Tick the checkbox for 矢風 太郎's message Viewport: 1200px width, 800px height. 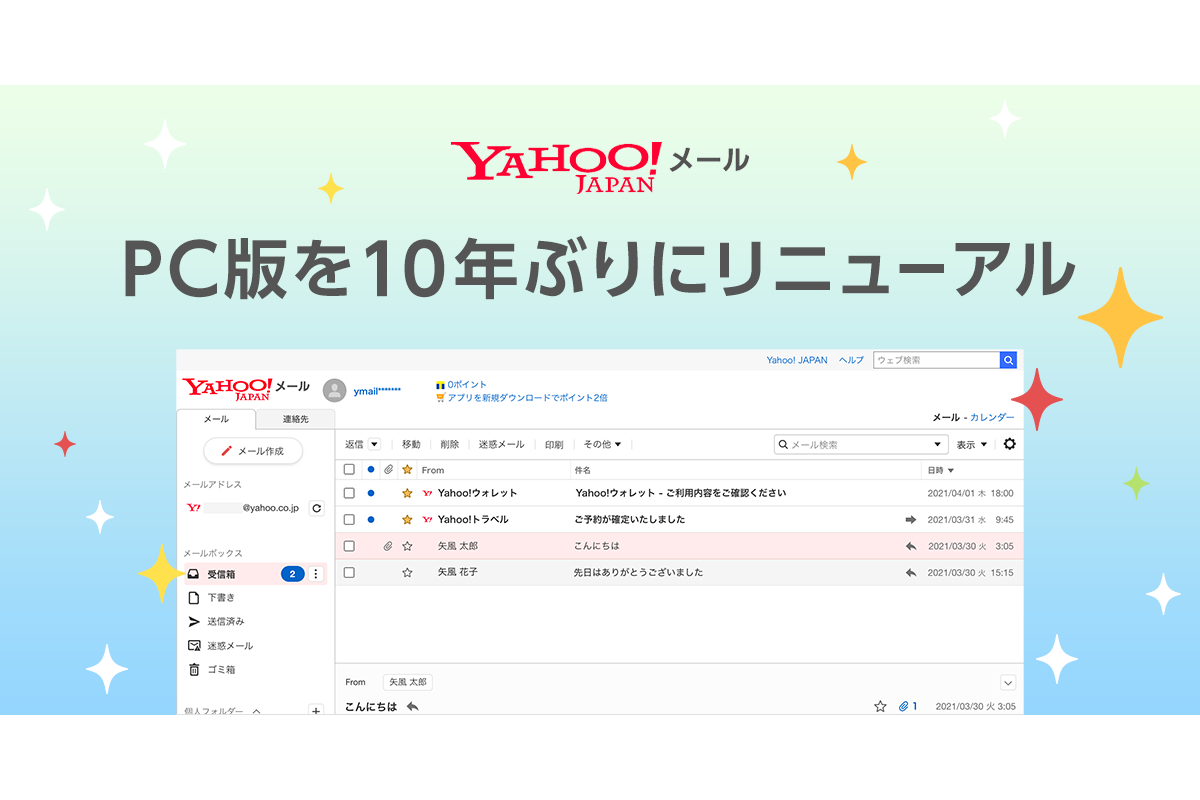pyautogui.click(x=349, y=546)
